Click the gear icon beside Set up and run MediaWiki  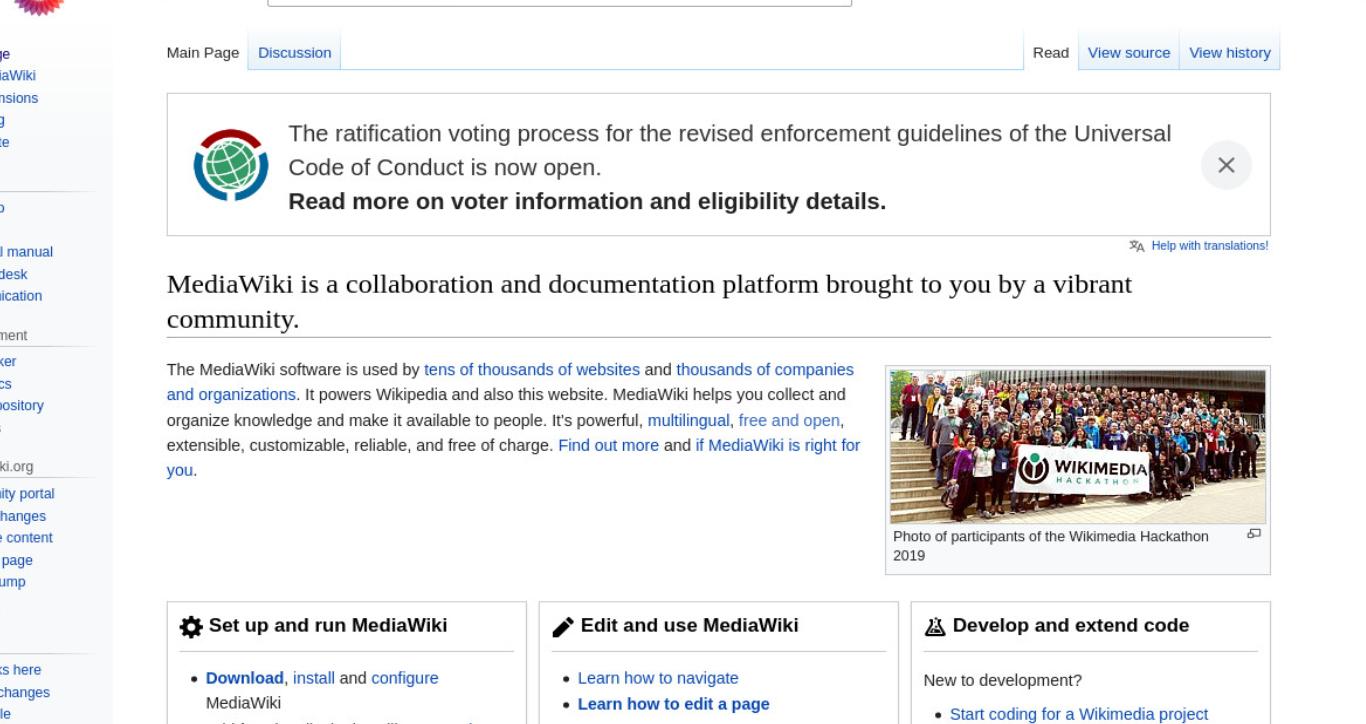pyautogui.click(x=191, y=627)
